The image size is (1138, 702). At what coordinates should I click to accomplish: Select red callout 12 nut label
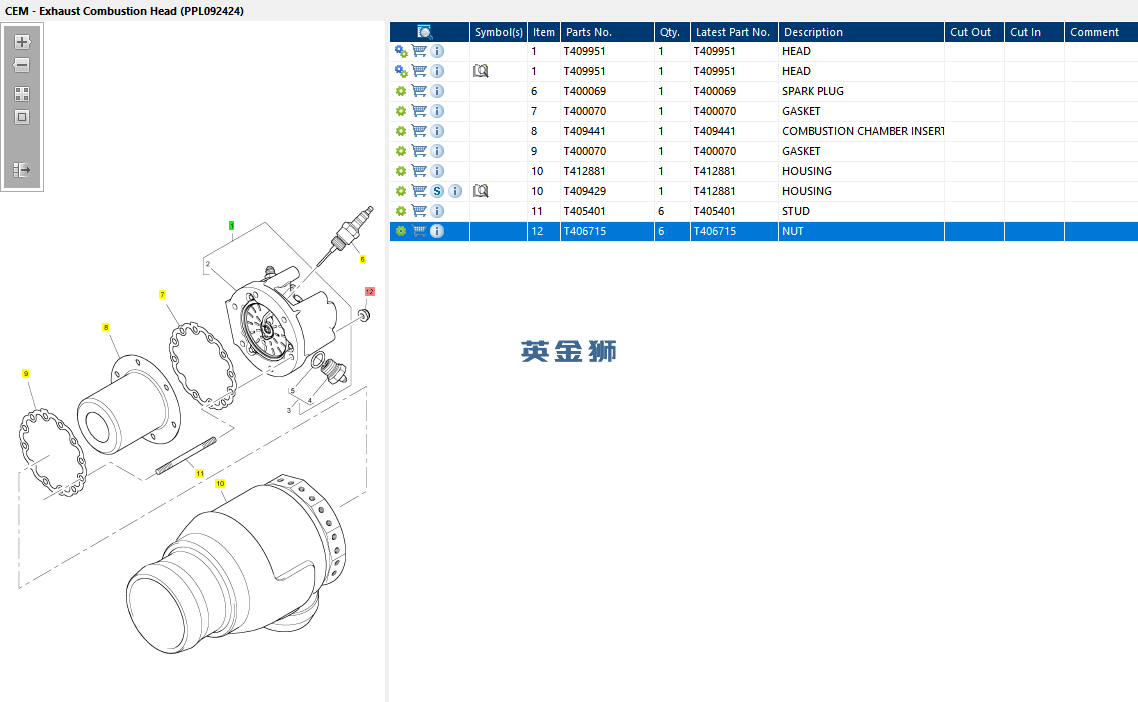click(x=369, y=291)
